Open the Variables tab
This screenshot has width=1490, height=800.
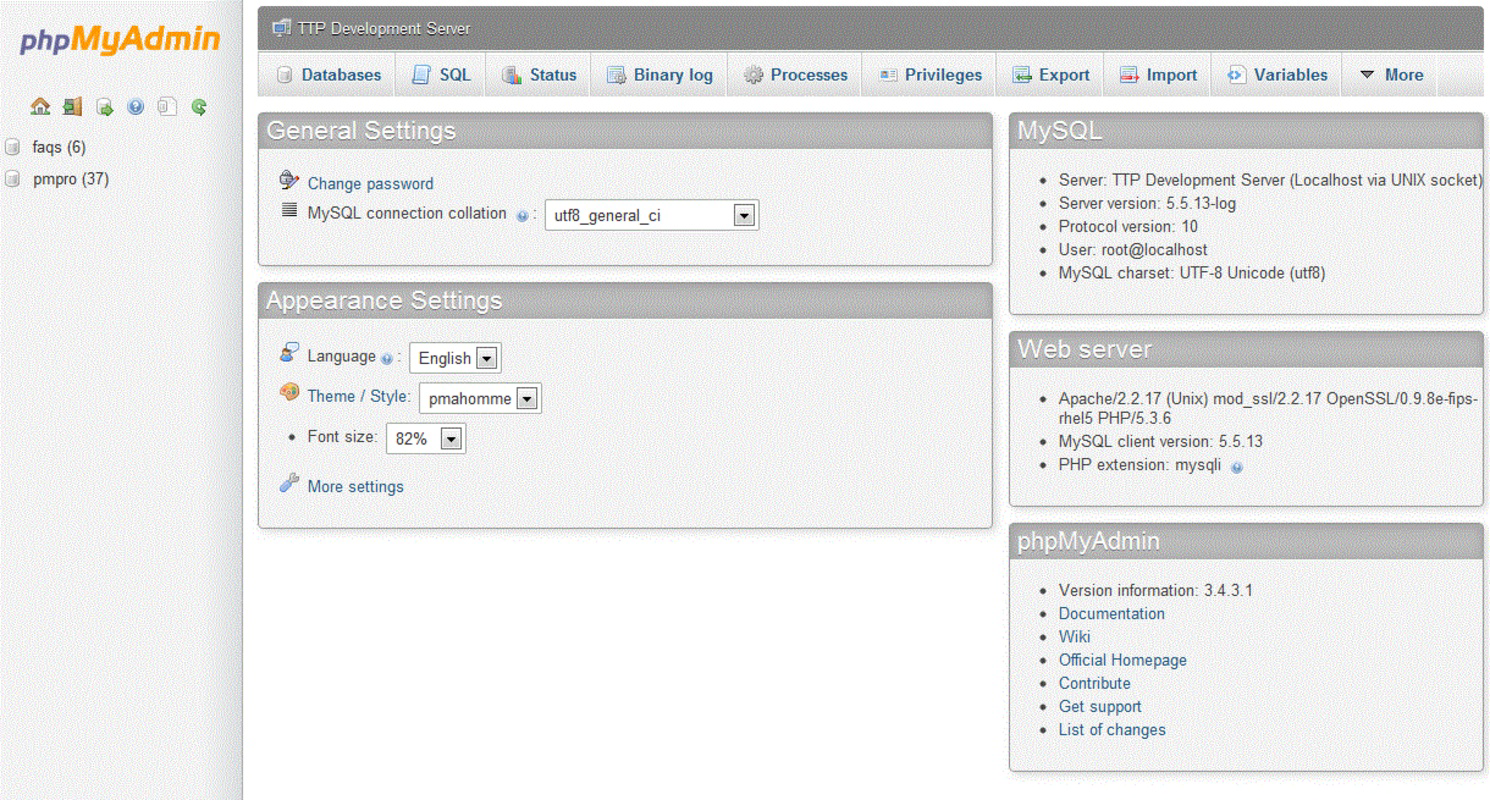coord(1277,75)
